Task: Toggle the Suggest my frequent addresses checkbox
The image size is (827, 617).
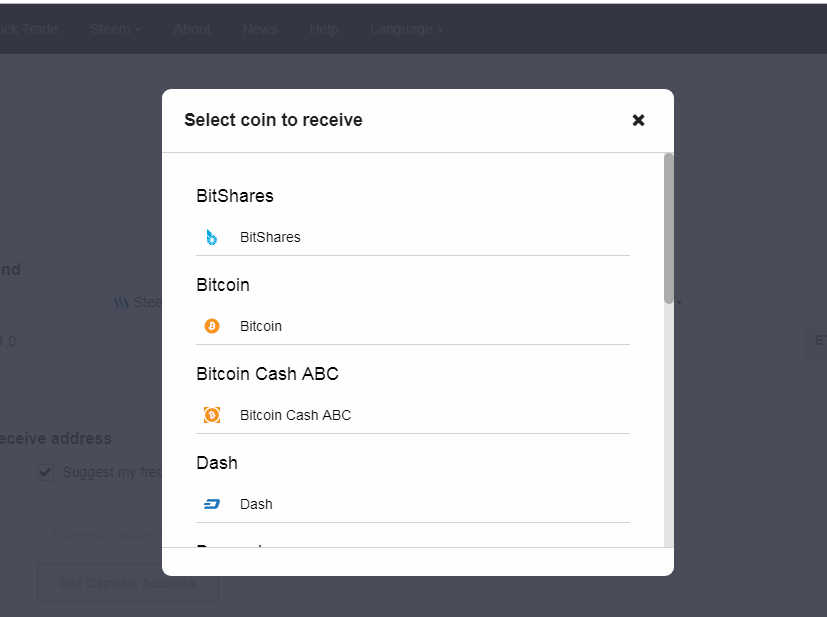Action: (x=45, y=473)
